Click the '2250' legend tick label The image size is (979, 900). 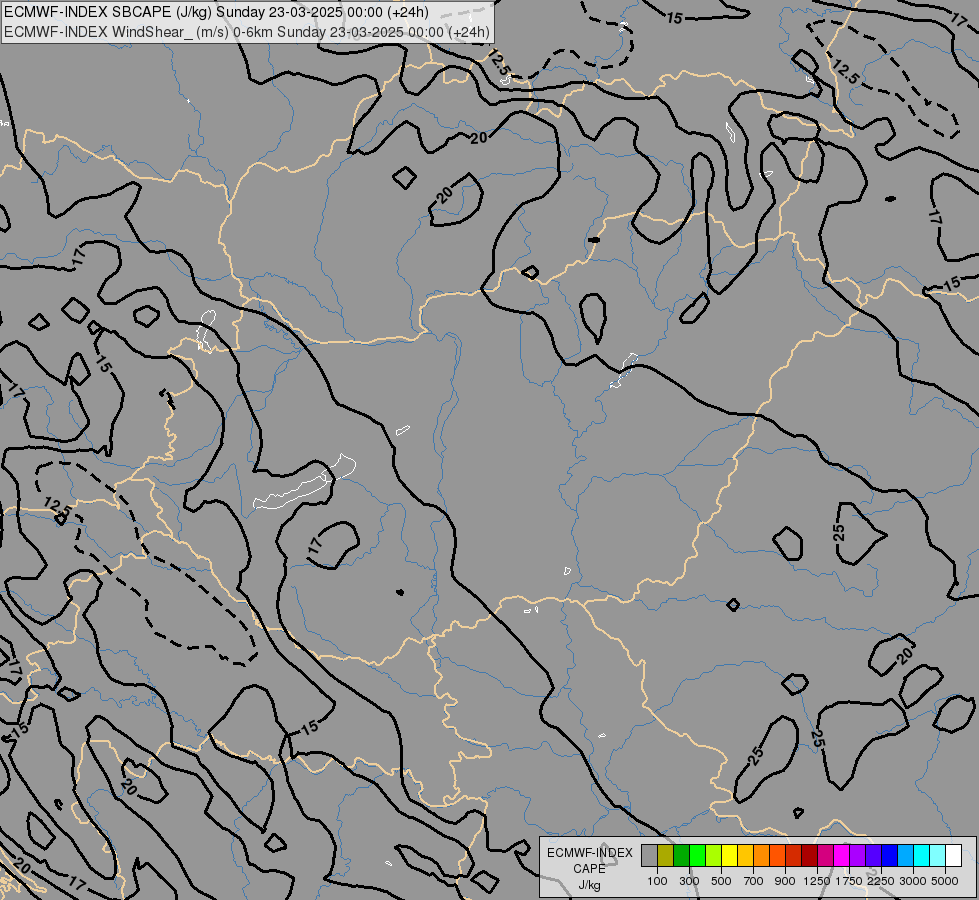[x=881, y=881]
